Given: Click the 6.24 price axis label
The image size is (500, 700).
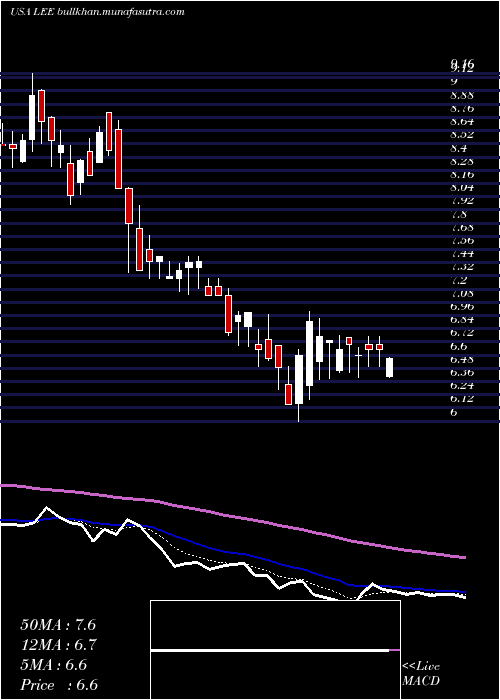Looking at the screenshot, I should point(462,385).
